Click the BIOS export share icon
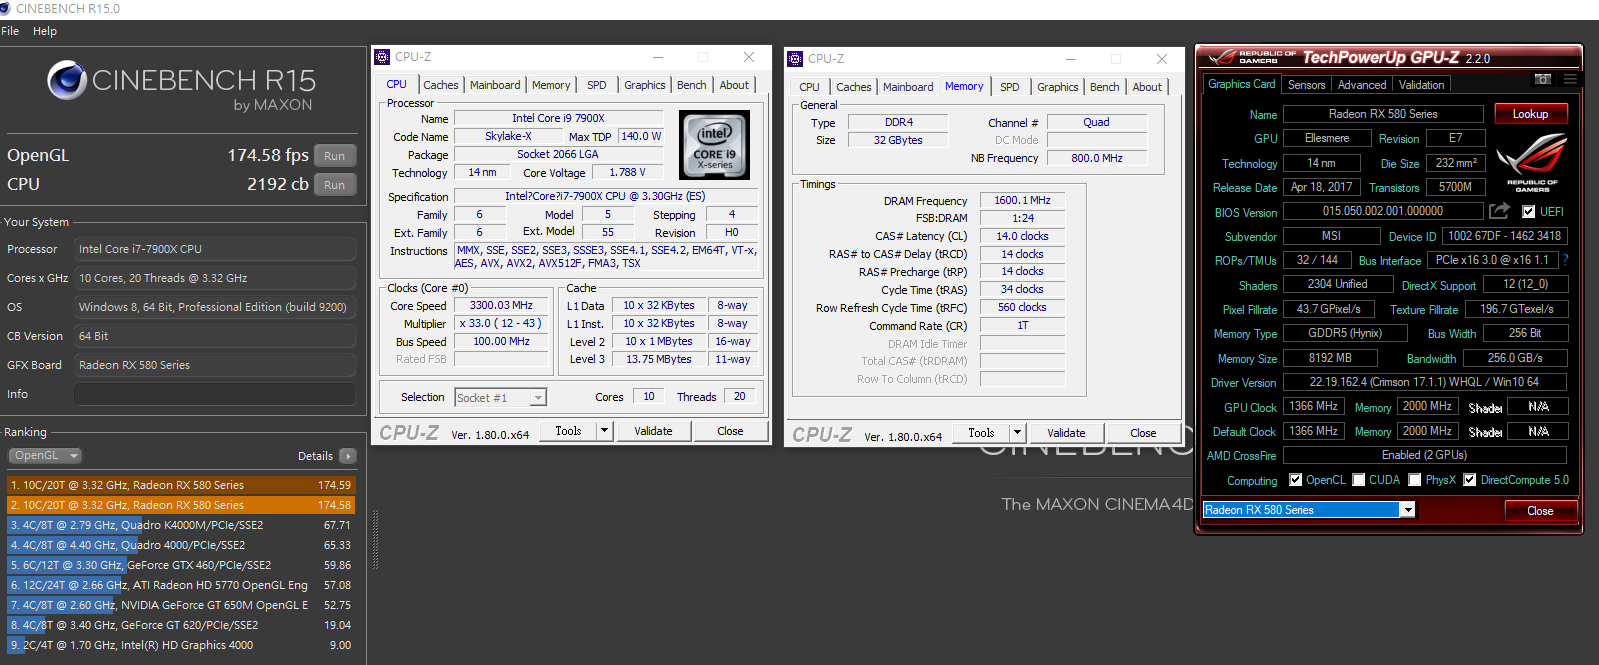The width and height of the screenshot is (1599, 665). click(x=1498, y=211)
